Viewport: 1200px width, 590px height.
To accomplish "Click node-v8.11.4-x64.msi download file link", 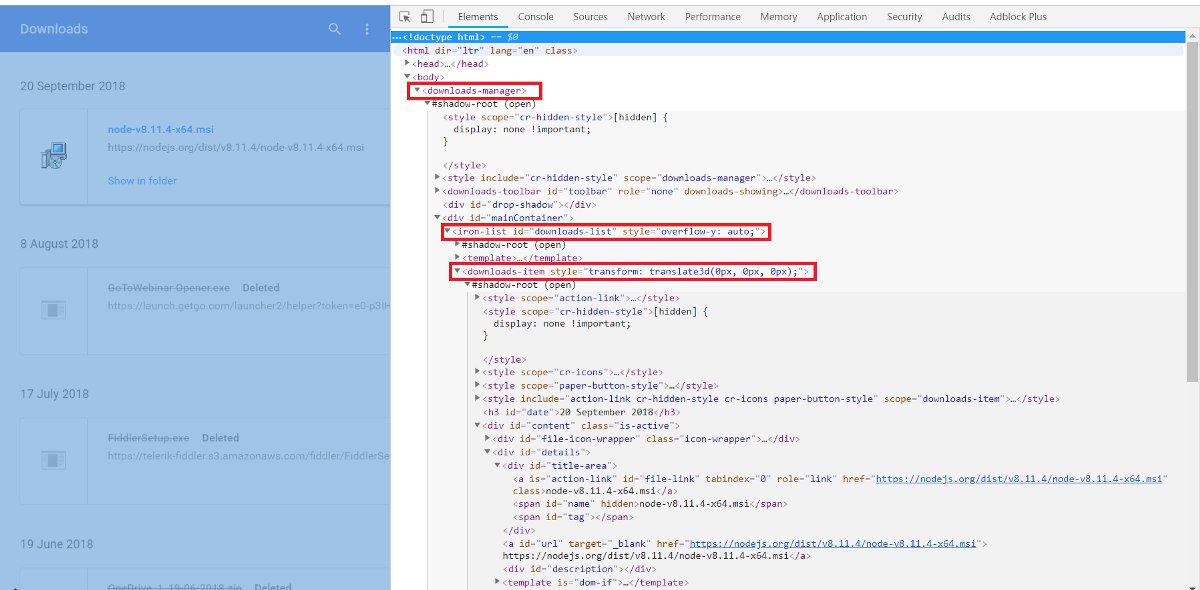I will pyautogui.click(x=160, y=129).
